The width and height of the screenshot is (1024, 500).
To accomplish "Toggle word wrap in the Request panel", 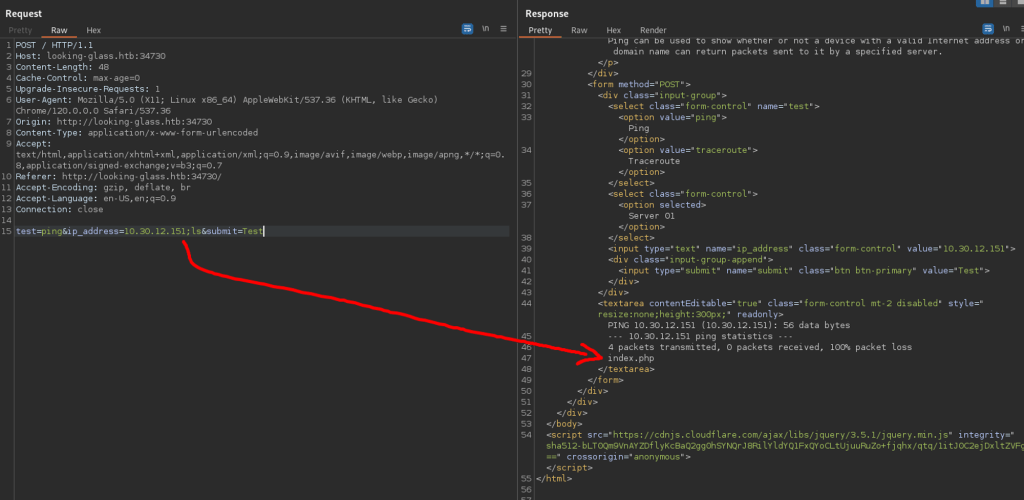I will [x=467, y=30].
